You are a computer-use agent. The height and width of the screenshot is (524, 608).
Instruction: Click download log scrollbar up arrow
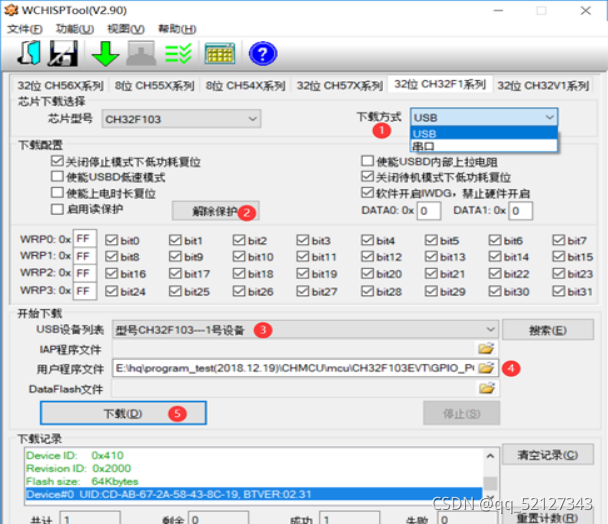pos(491,456)
